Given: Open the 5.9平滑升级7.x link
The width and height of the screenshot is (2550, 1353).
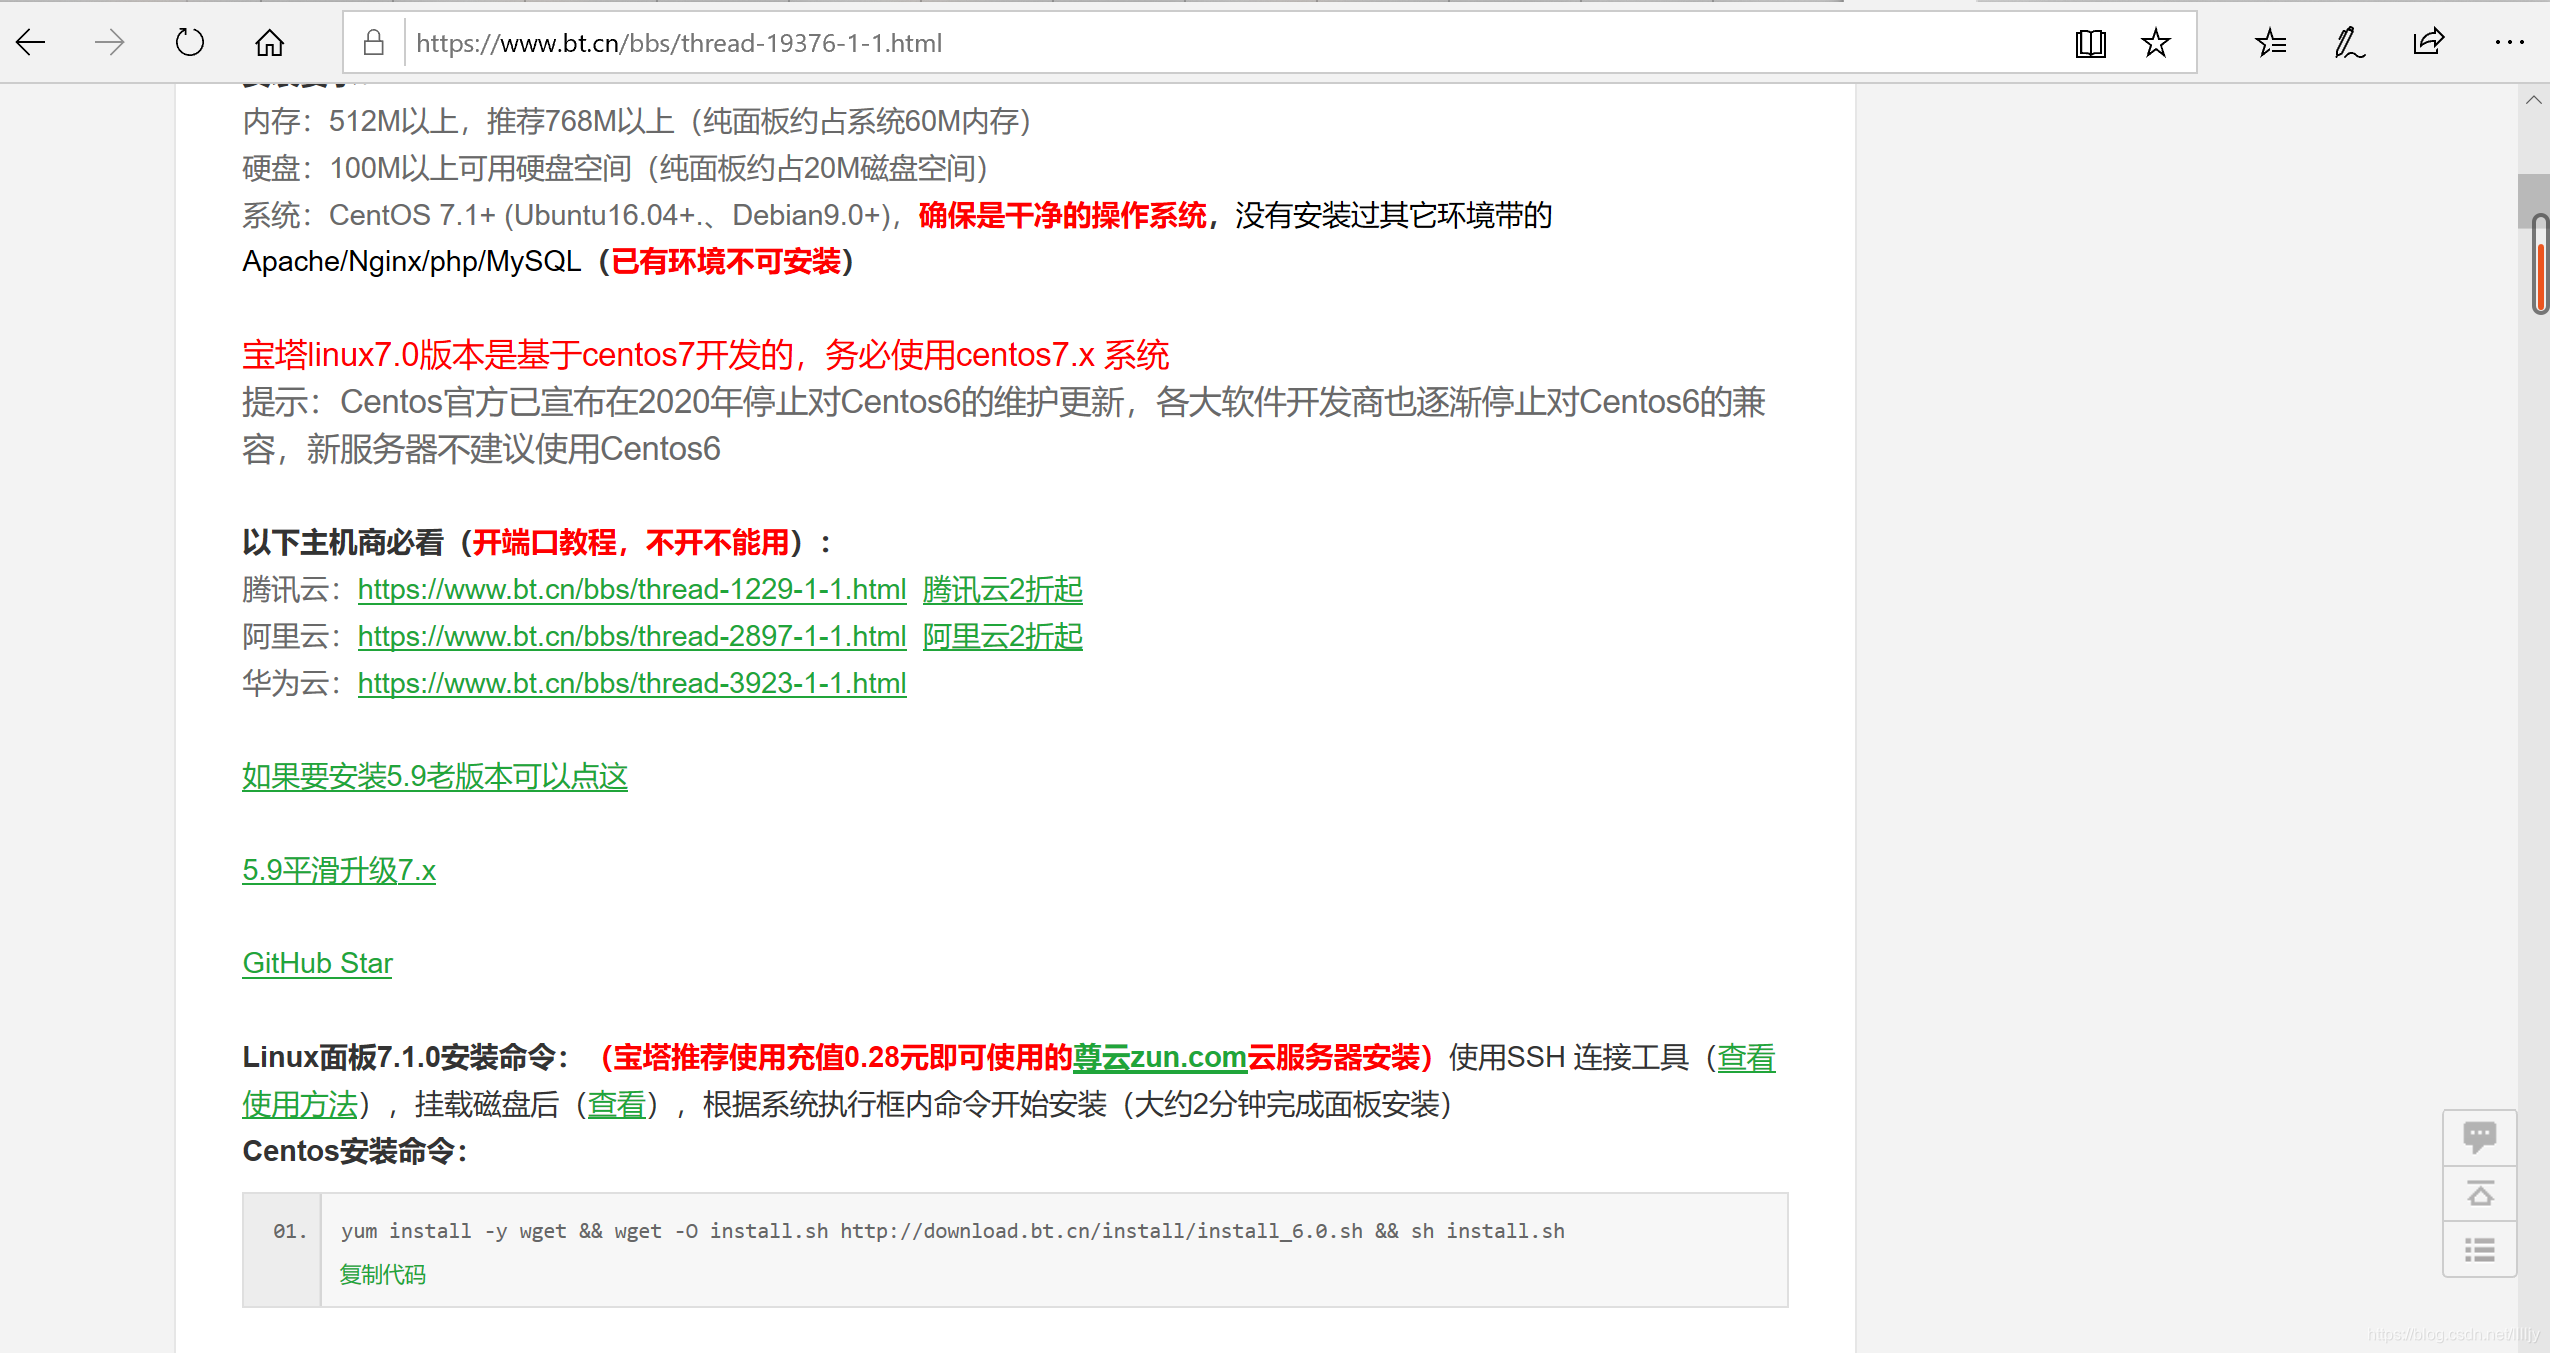Looking at the screenshot, I should [339, 871].
